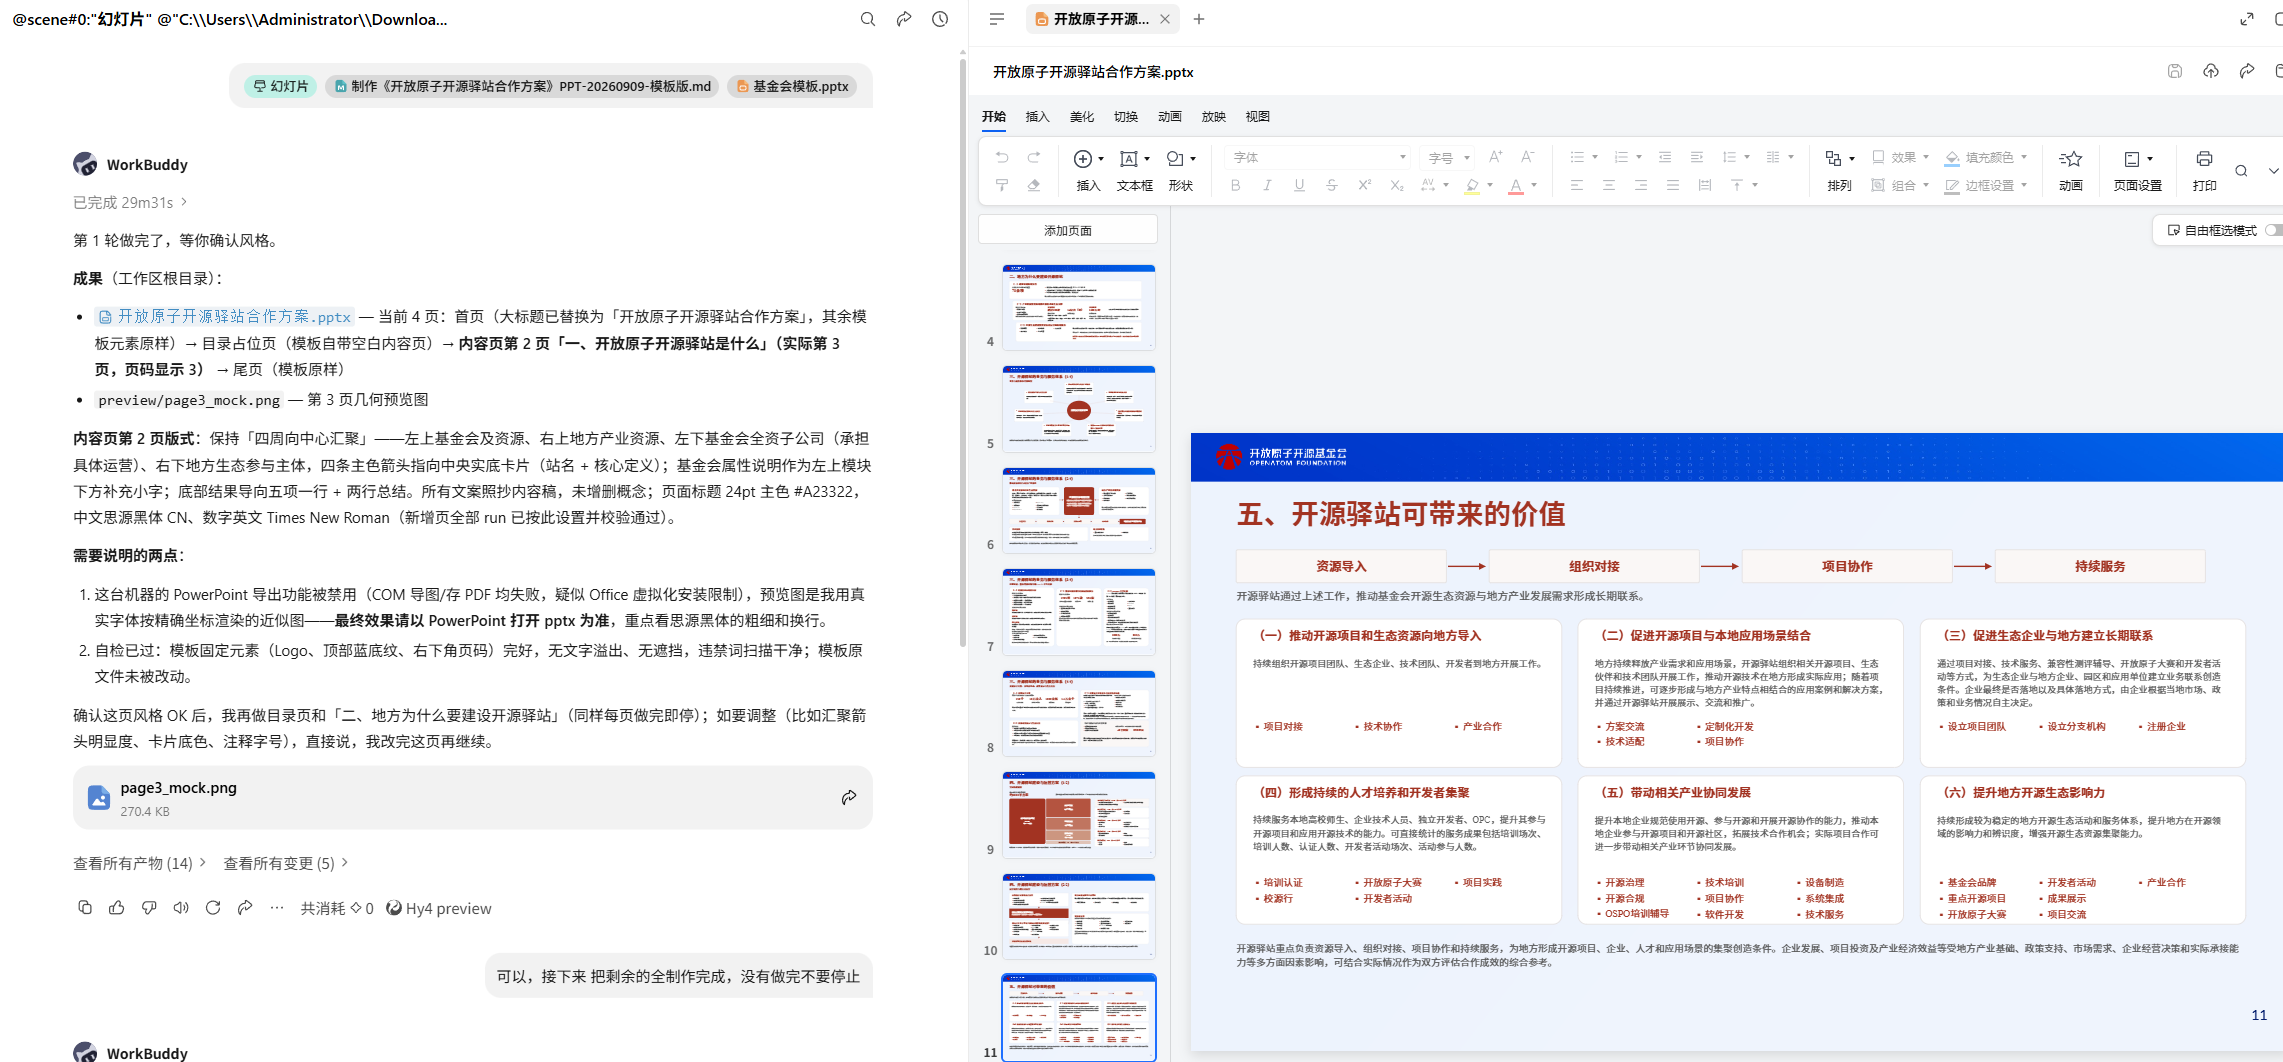Click the undo arrow in the toolbar

point(1002,158)
